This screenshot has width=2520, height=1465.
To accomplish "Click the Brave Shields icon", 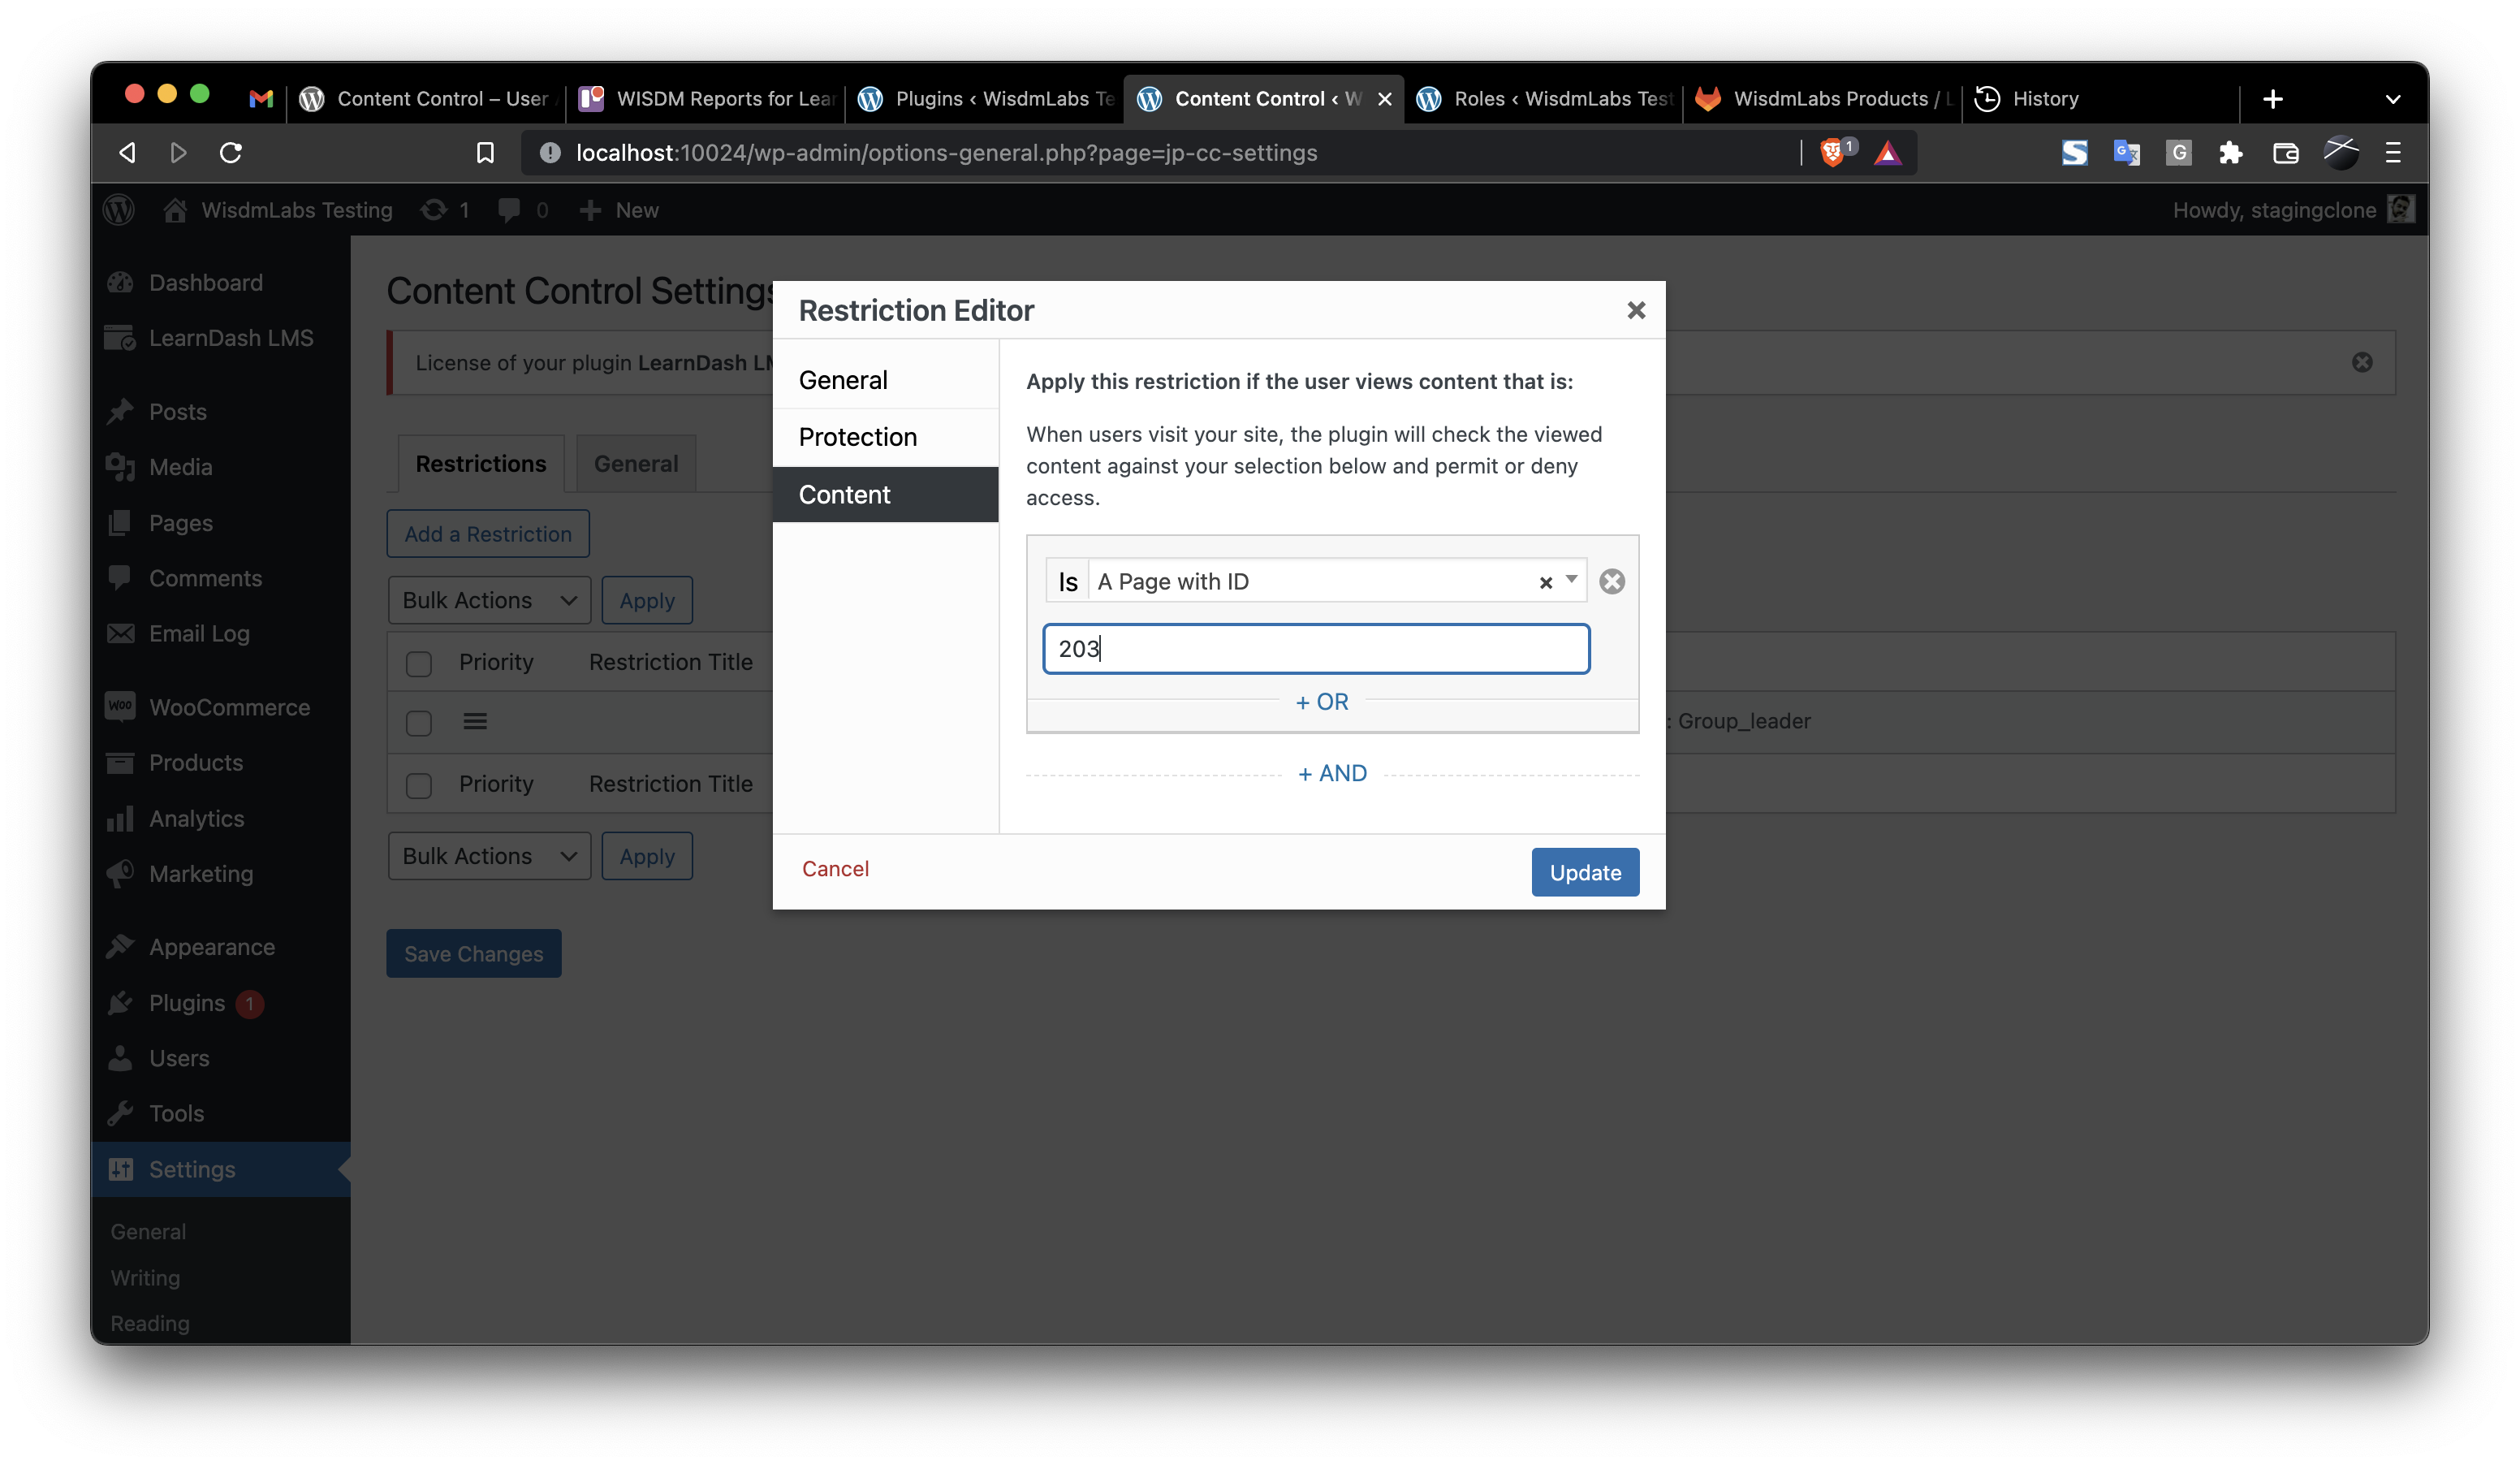I will click(1832, 153).
